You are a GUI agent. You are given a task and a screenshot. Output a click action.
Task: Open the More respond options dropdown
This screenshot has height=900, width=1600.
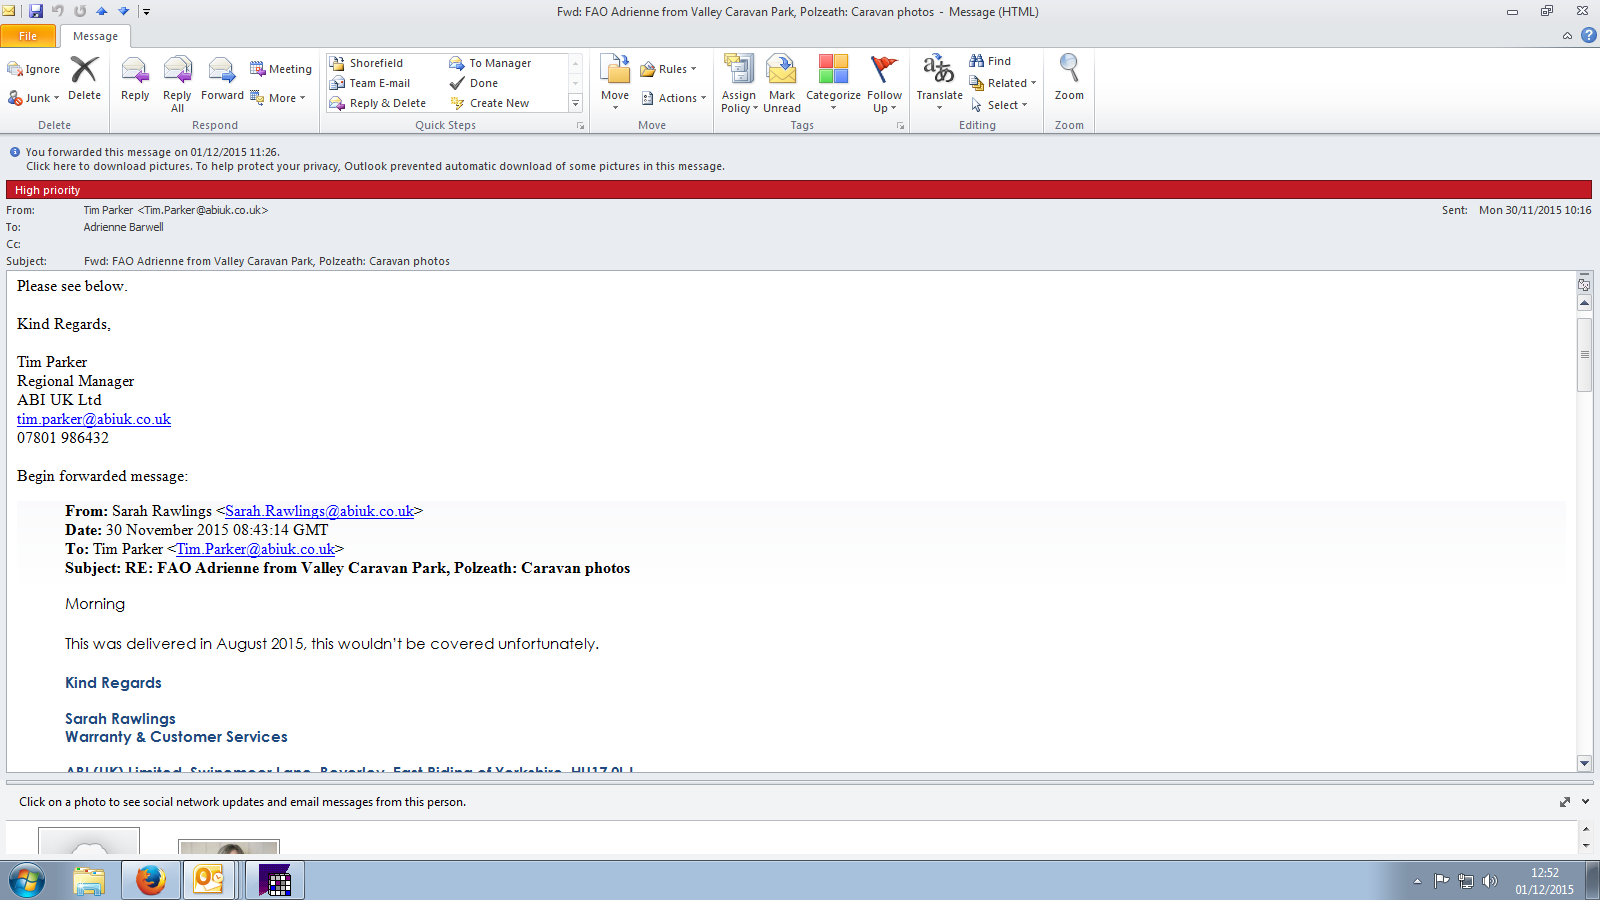[x=278, y=98]
